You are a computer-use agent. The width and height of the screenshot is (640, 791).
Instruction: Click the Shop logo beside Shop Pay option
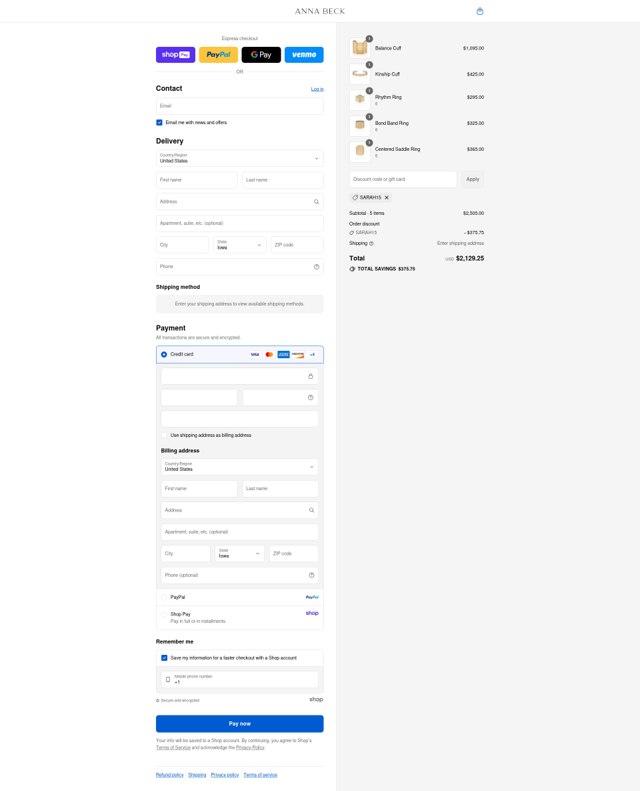[312, 613]
